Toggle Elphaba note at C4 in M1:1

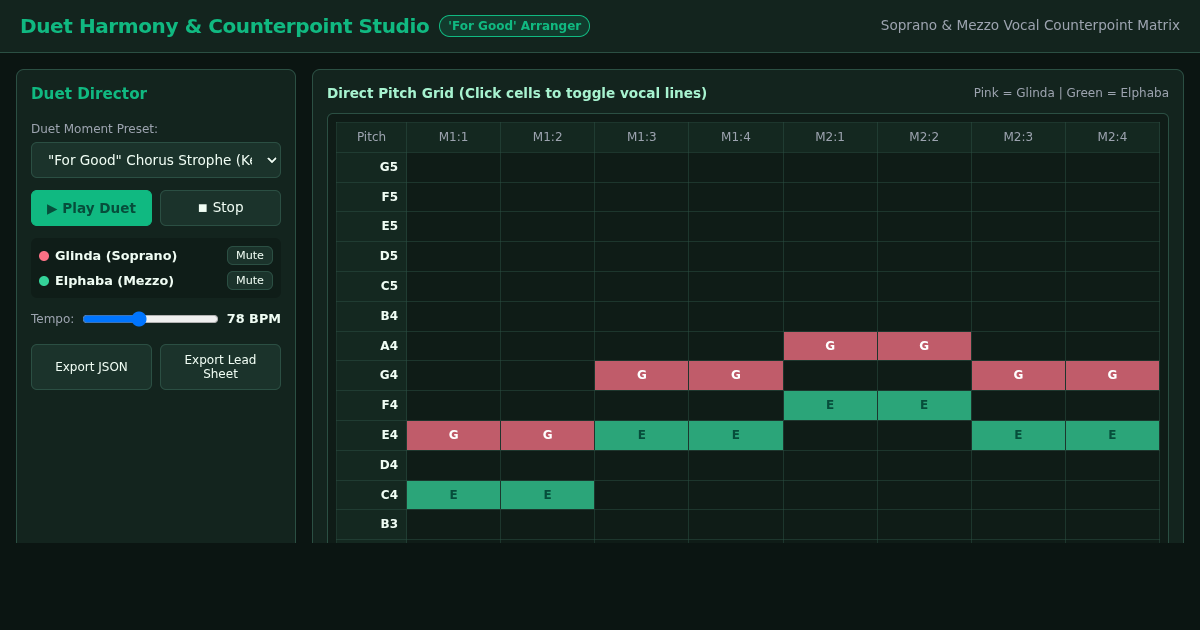click(x=453, y=495)
